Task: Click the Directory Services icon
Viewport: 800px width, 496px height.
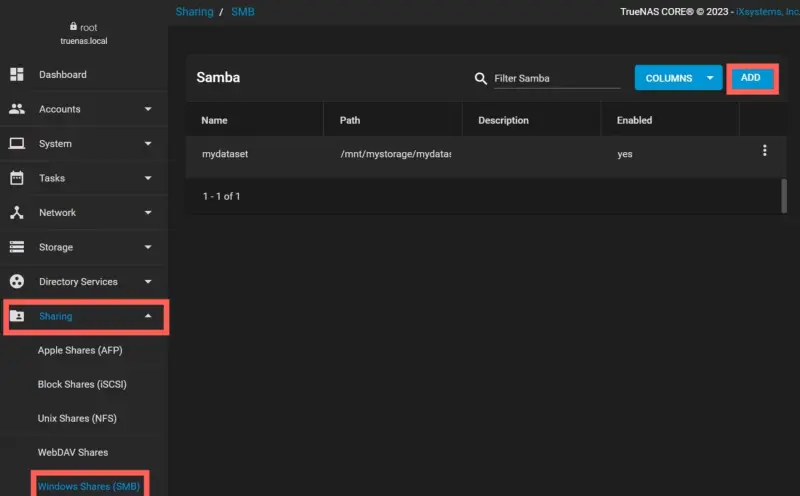Action: (17, 281)
